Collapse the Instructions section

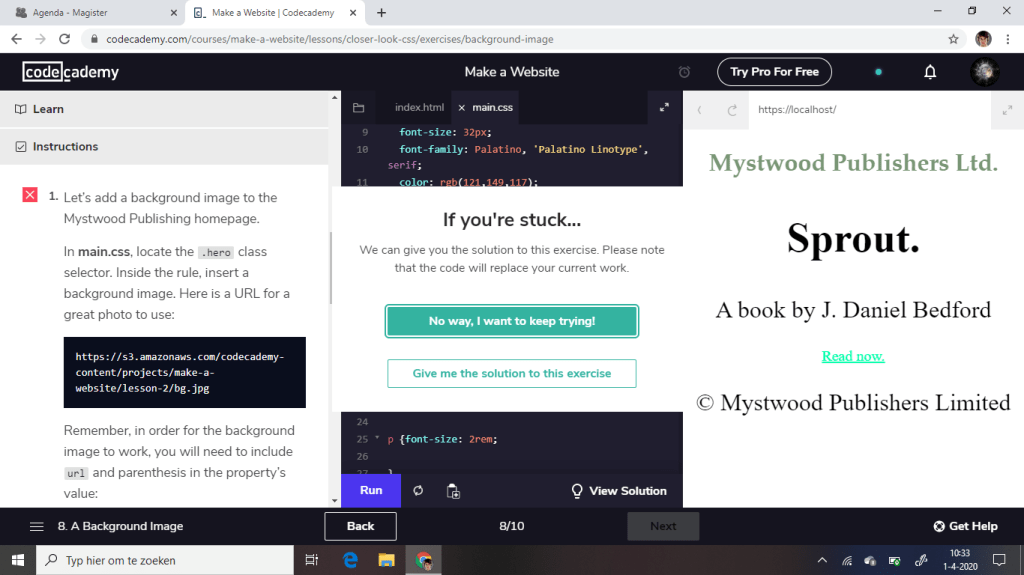coord(65,147)
